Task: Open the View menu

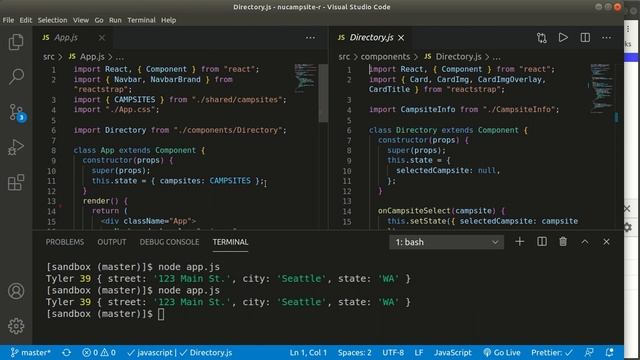Action: pyautogui.click(x=81, y=20)
